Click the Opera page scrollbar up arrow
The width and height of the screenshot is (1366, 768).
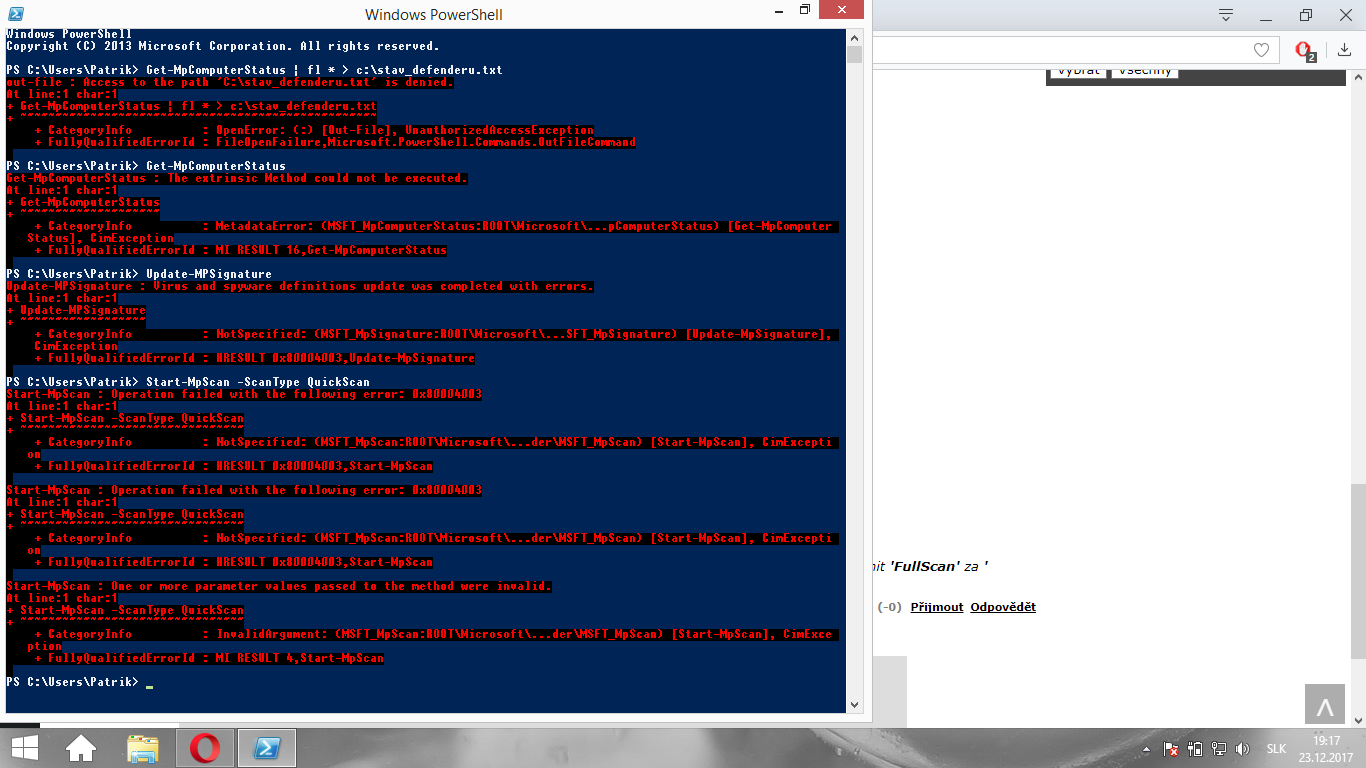coord(1356,77)
